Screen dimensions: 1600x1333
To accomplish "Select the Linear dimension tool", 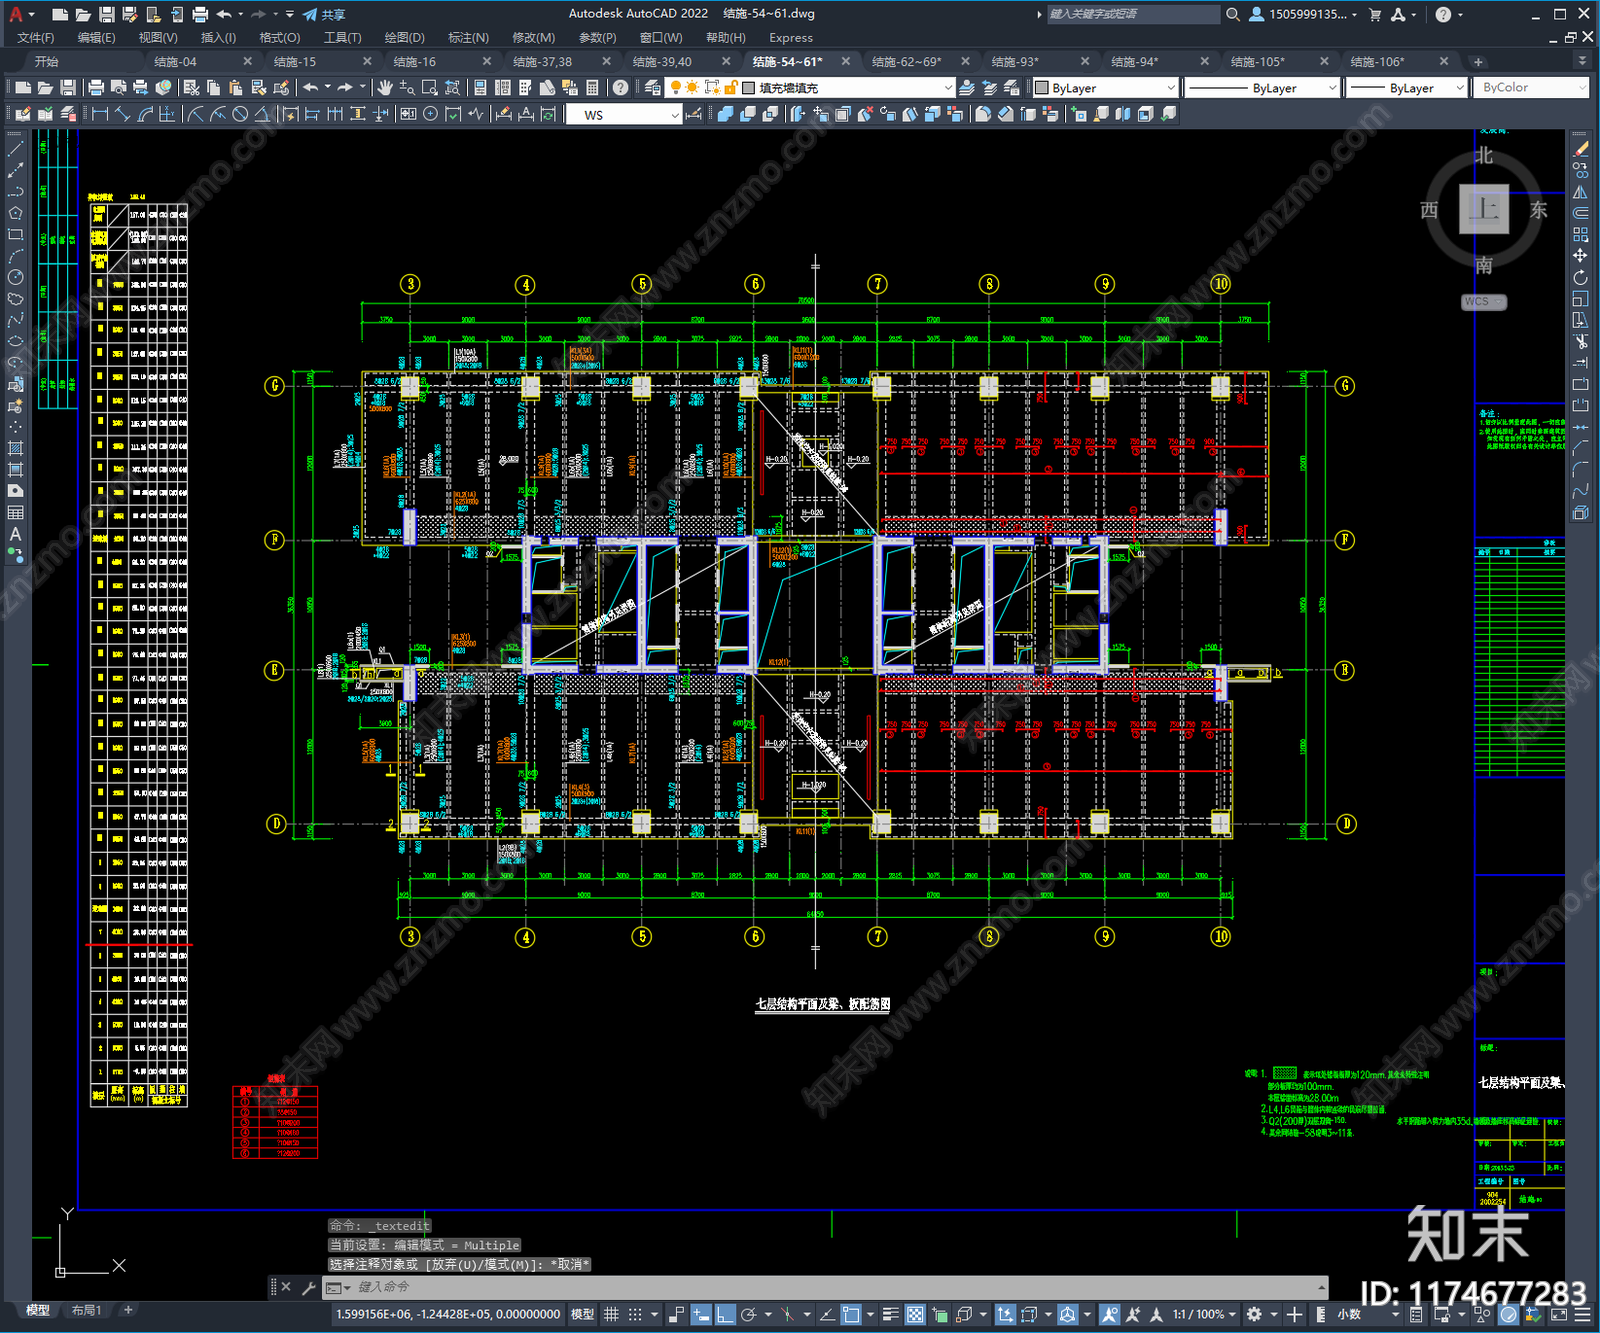I will [100, 114].
